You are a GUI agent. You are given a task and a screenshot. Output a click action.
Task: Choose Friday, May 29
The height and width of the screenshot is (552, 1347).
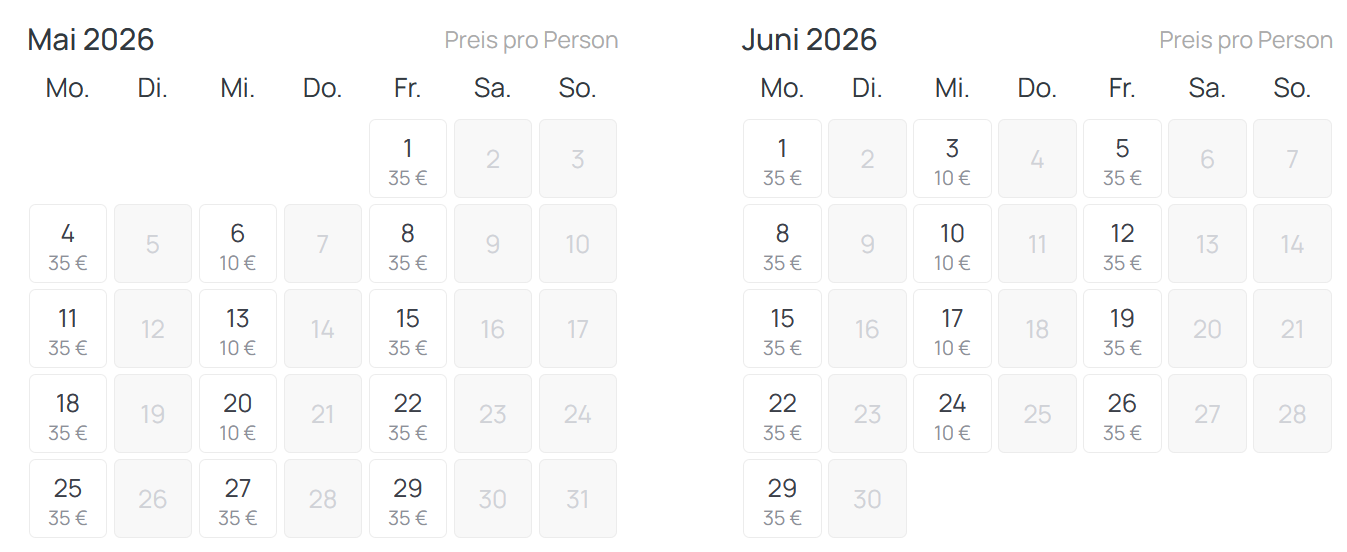pos(407,499)
